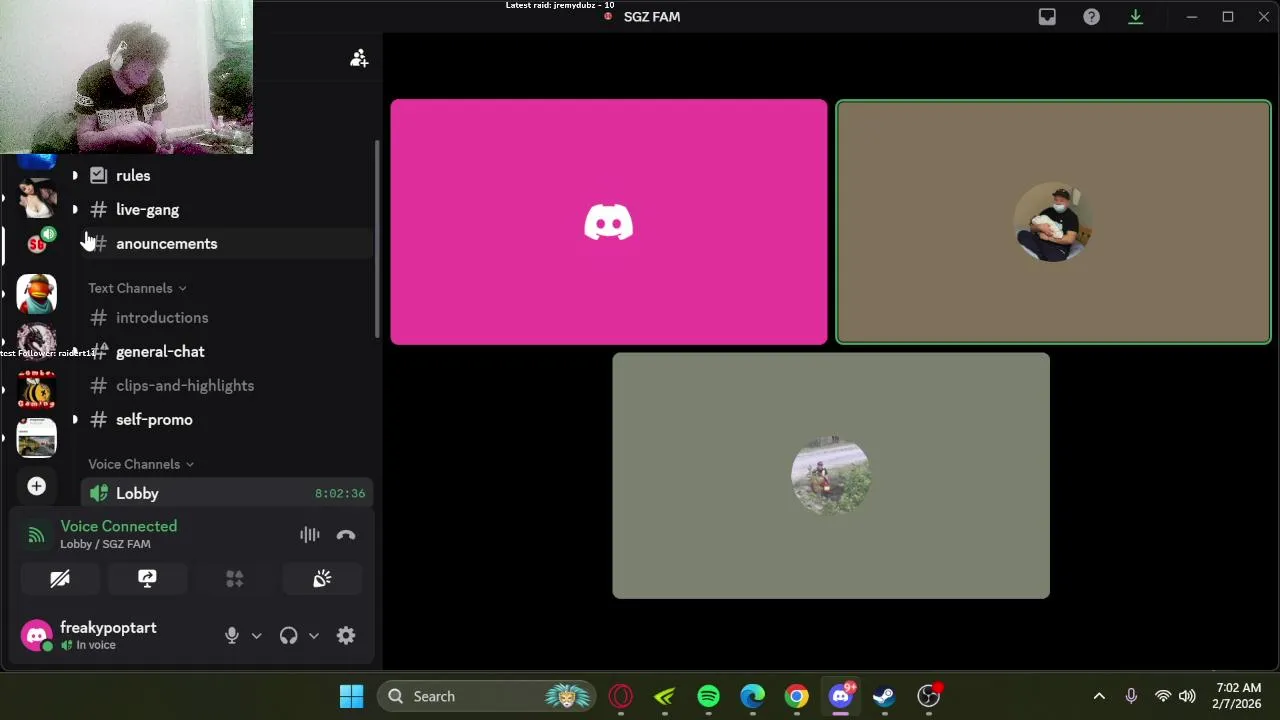The image size is (1280, 720).
Task: Open the clips-and-highlights channel
Action: click(226, 386)
